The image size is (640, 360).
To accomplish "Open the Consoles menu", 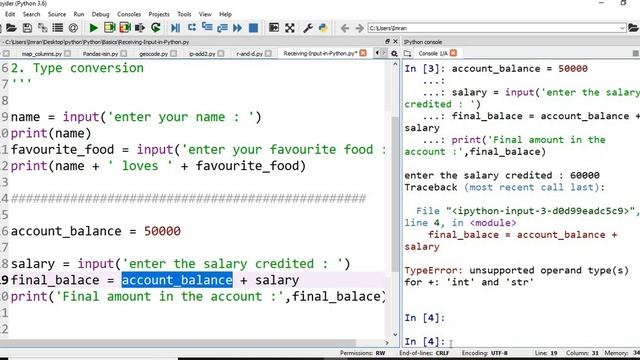I will tap(129, 14).
